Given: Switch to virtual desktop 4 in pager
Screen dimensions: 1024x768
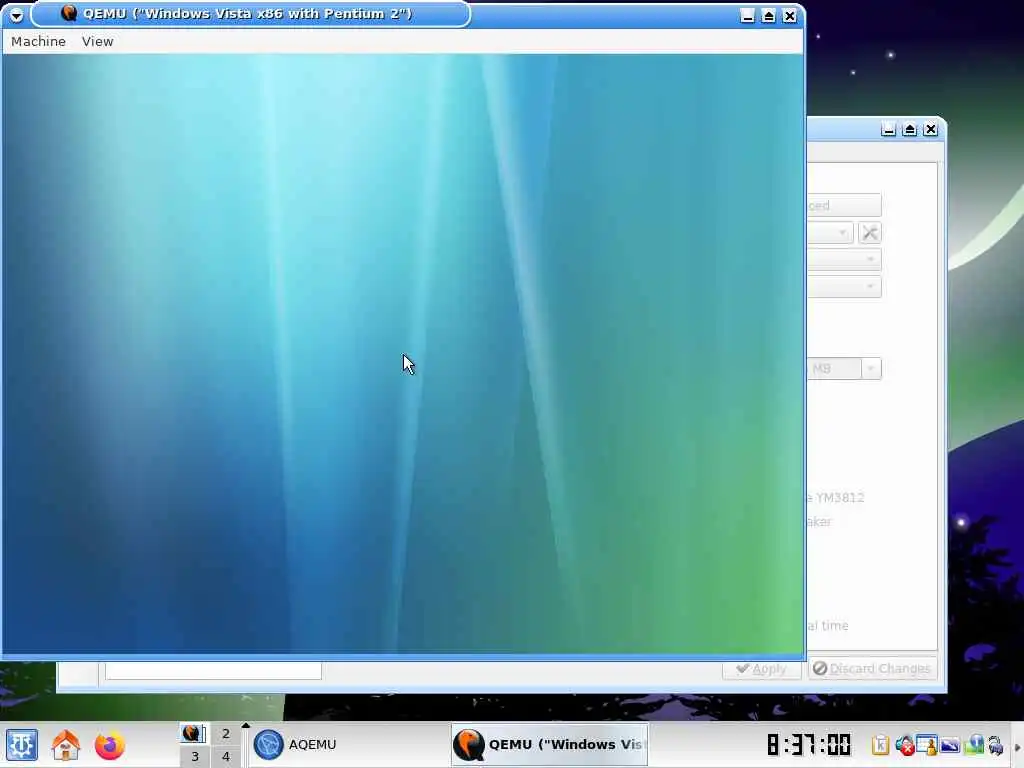Looking at the screenshot, I should 226,756.
